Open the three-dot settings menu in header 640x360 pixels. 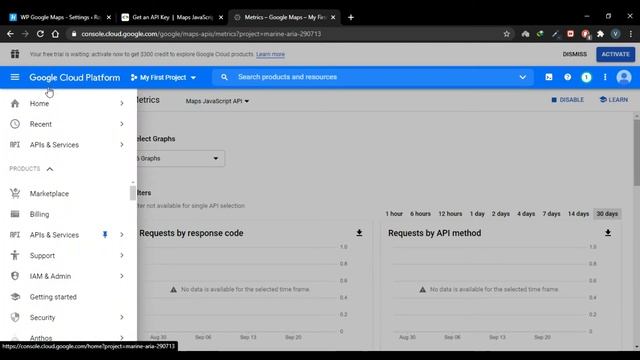coord(605,77)
